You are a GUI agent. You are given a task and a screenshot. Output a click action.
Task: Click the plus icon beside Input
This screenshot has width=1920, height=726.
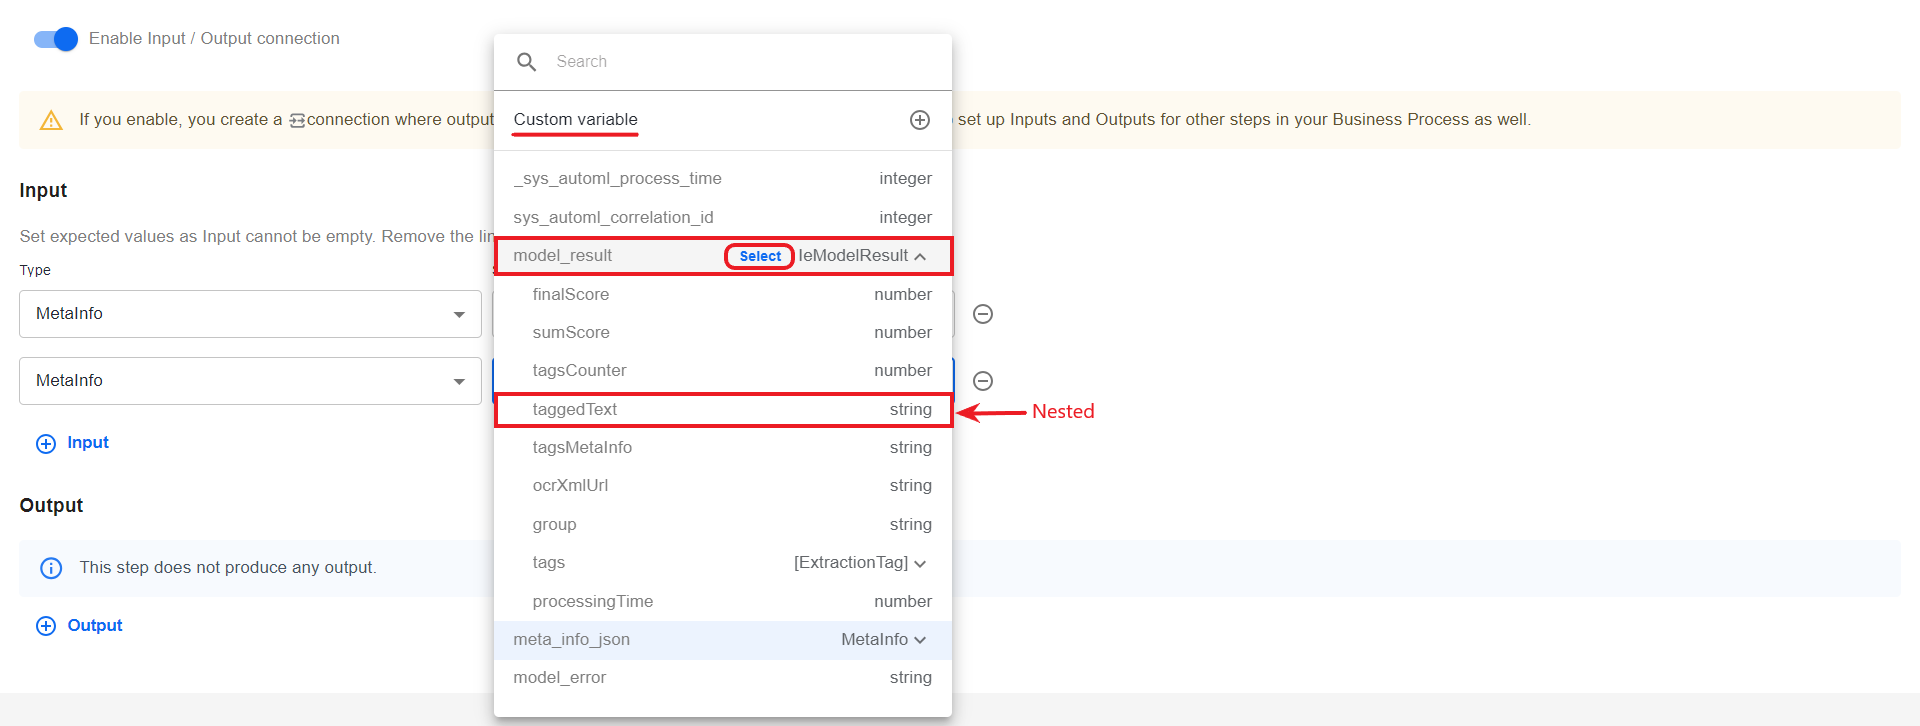(46, 444)
